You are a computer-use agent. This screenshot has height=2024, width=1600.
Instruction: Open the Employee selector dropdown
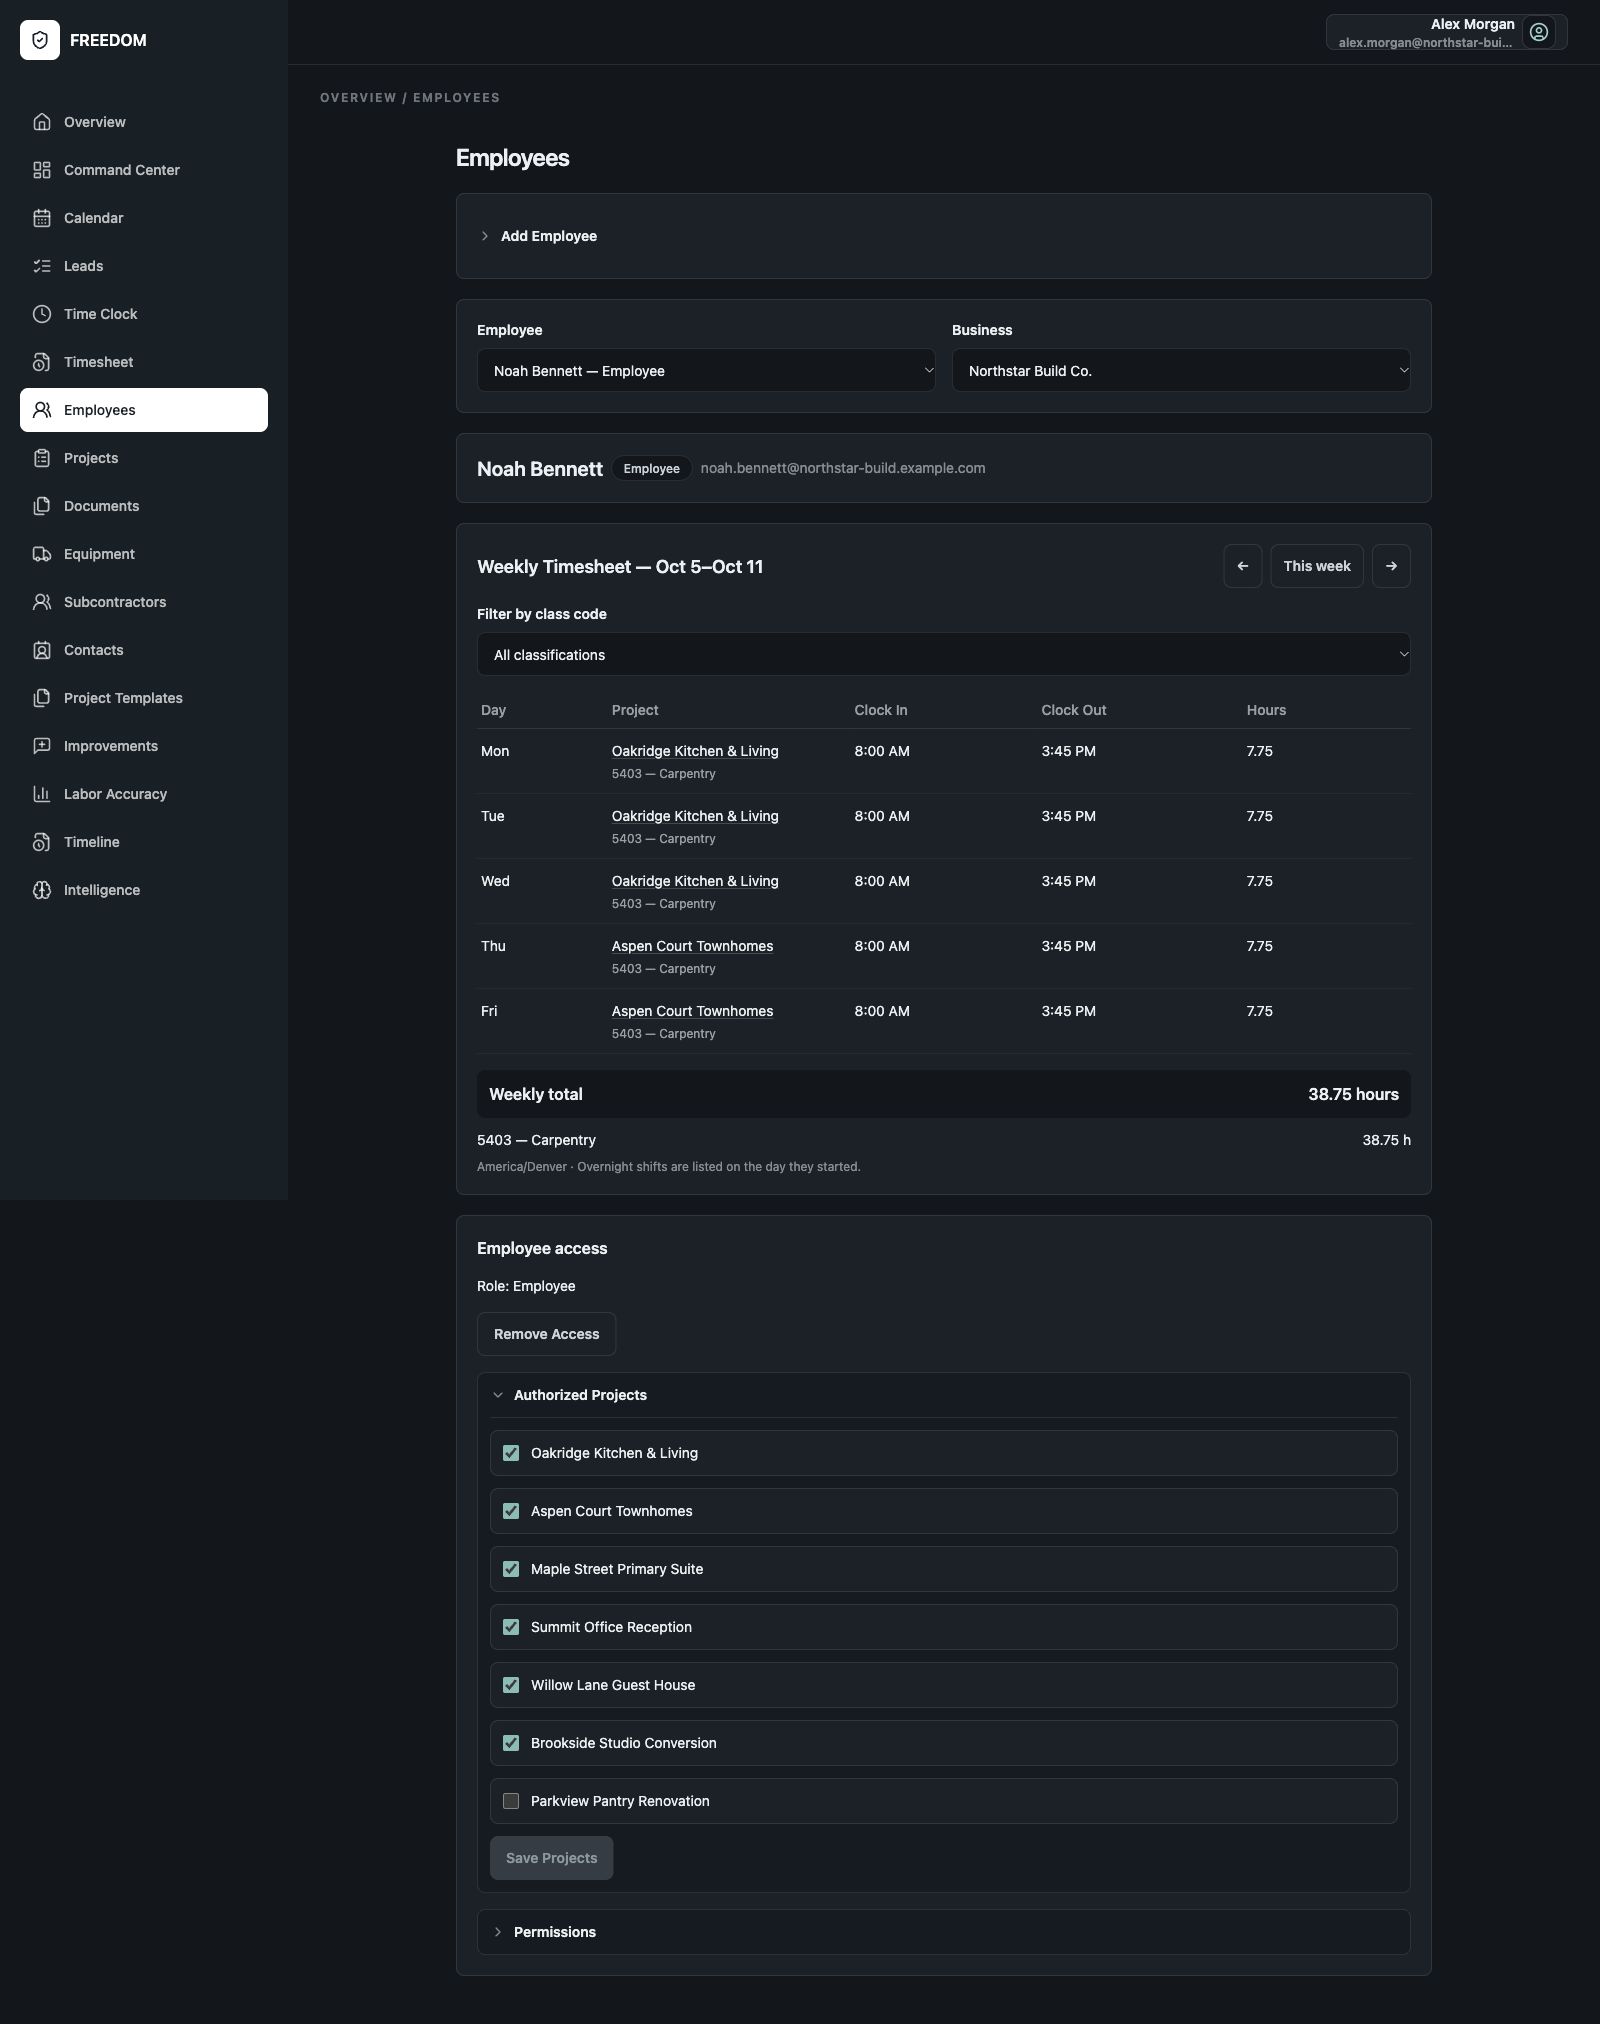pyautogui.click(x=706, y=371)
